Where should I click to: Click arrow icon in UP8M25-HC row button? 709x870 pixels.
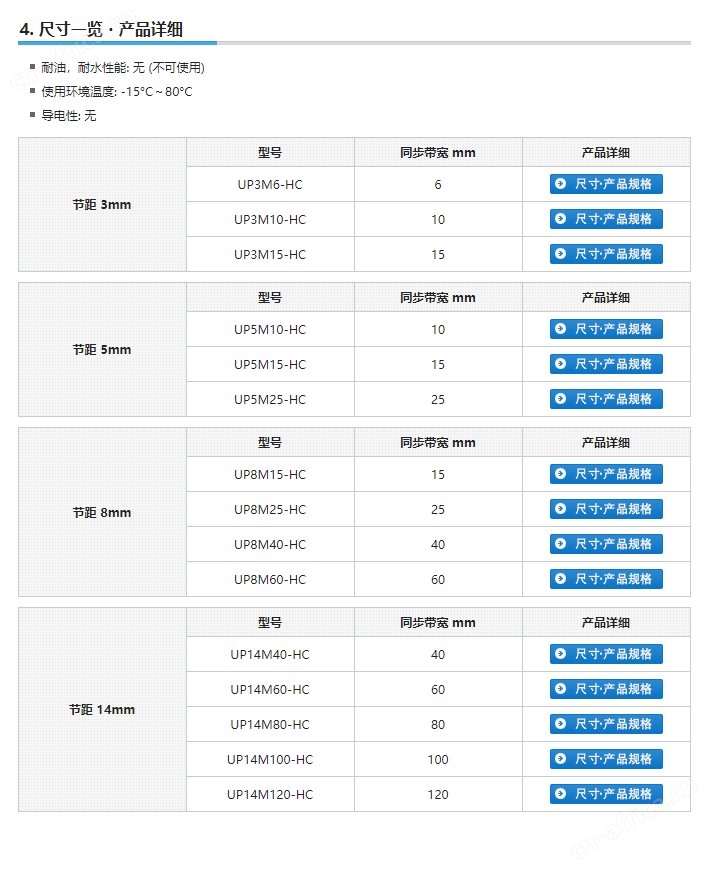(560, 508)
